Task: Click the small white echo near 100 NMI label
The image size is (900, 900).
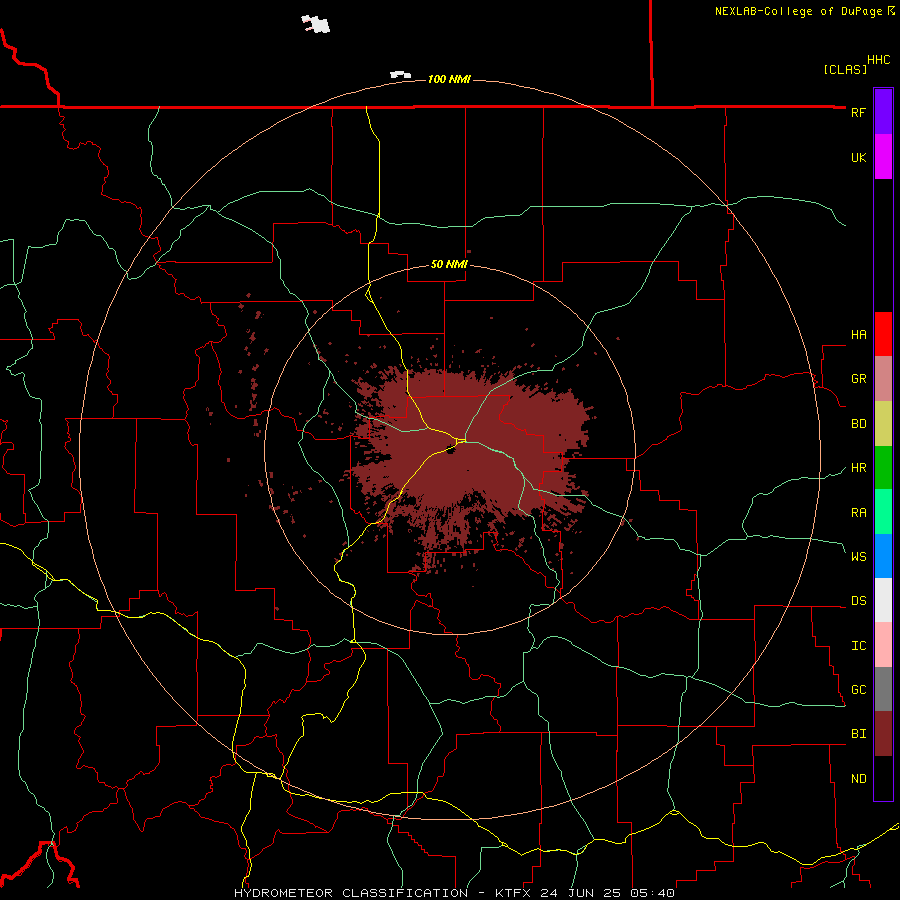Action: pyautogui.click(x=400, y=75)
